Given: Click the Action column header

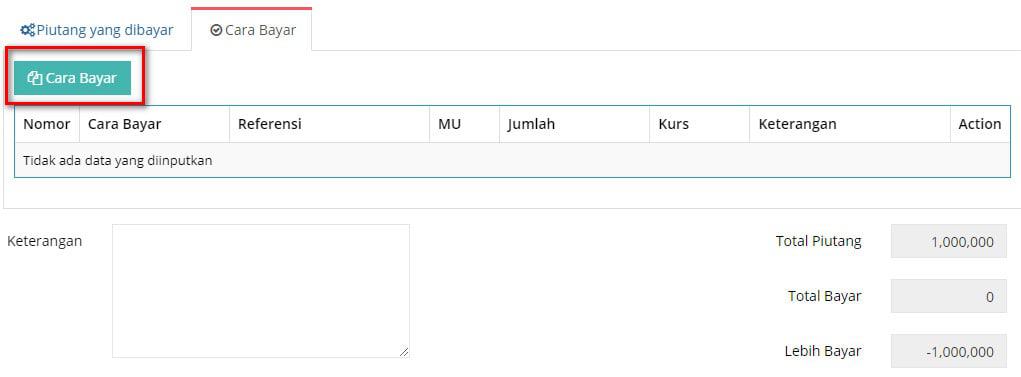Looking at the screenshot, I should 980,124.
